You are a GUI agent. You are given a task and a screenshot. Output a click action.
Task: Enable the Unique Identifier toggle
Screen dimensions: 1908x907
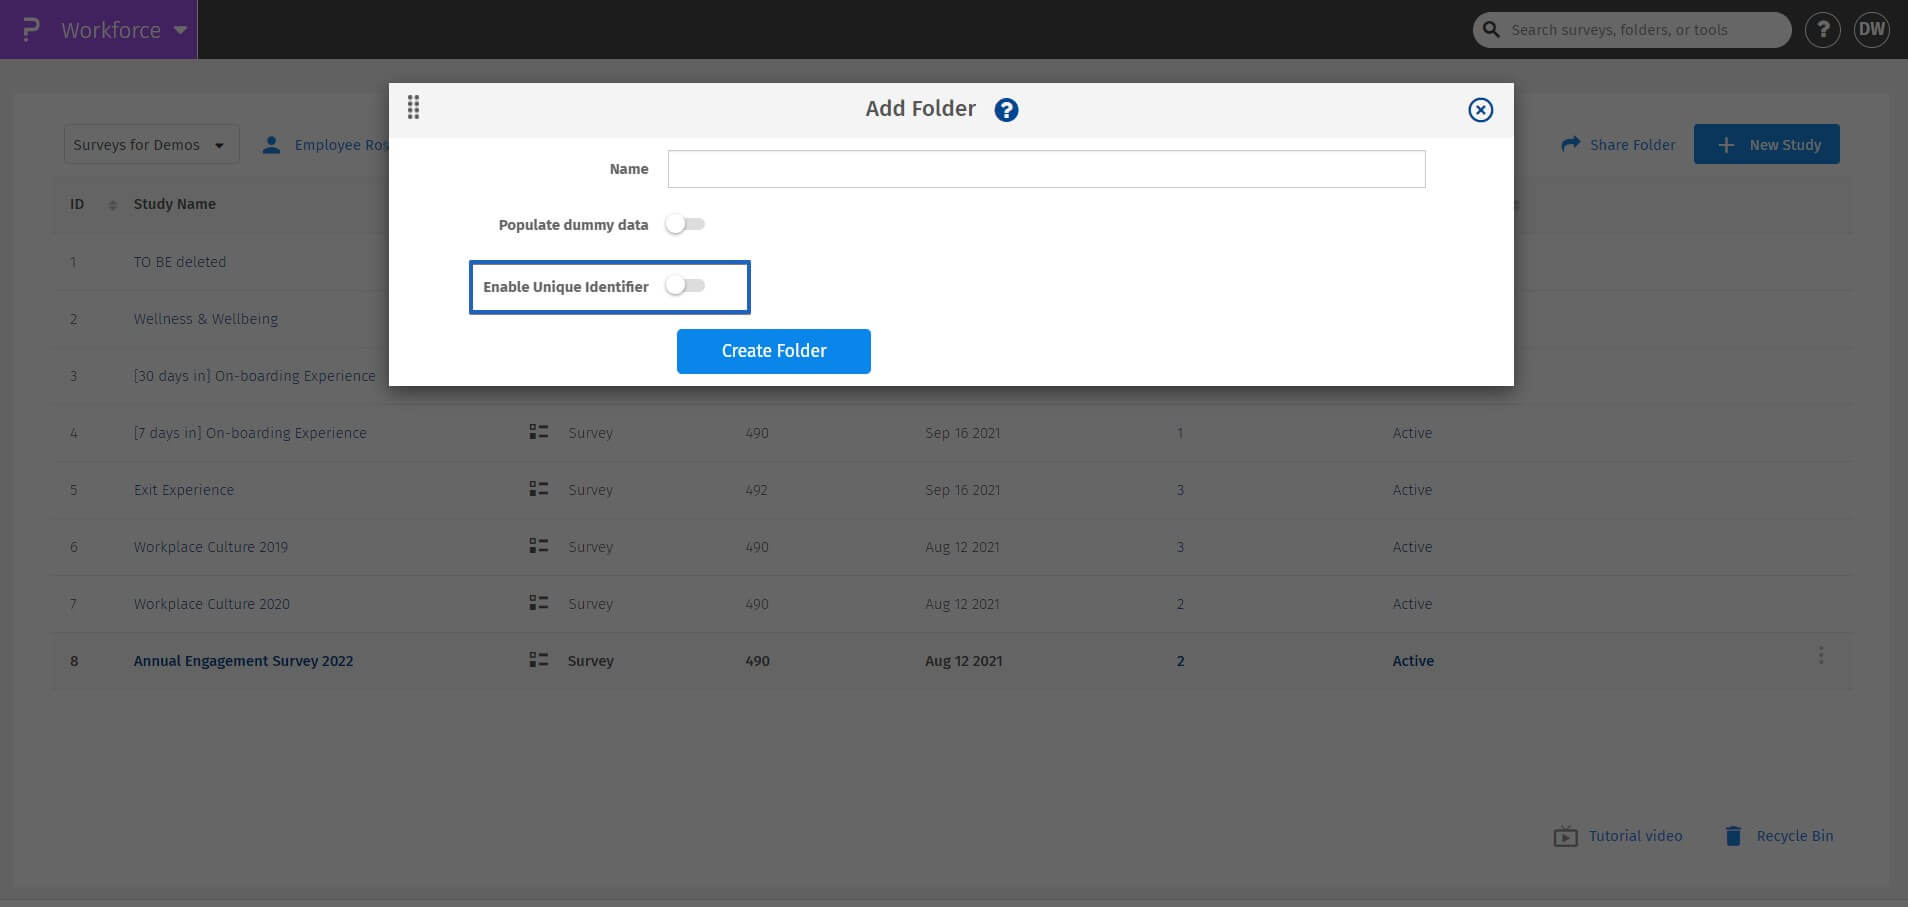pyautogui.click(x=685, y=286)
